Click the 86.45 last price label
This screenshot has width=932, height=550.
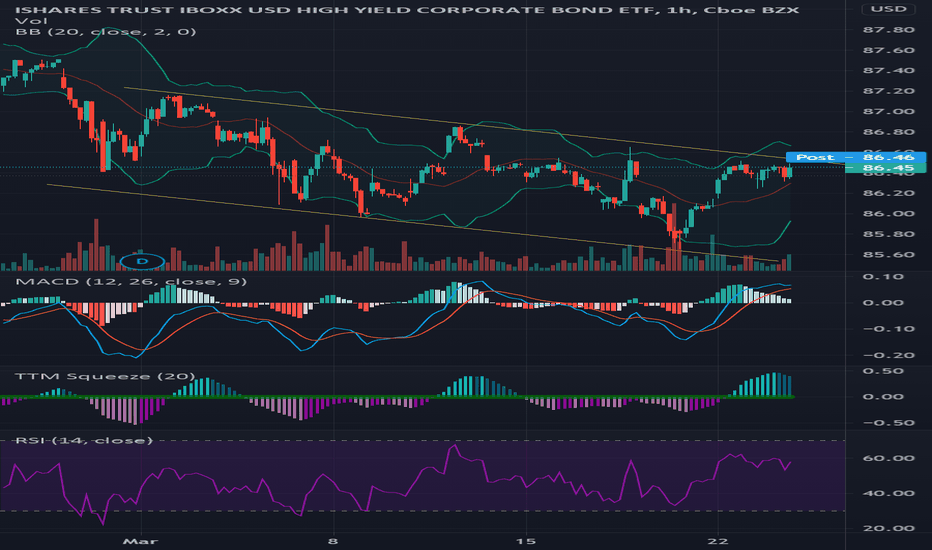click(x=885, y=168)
